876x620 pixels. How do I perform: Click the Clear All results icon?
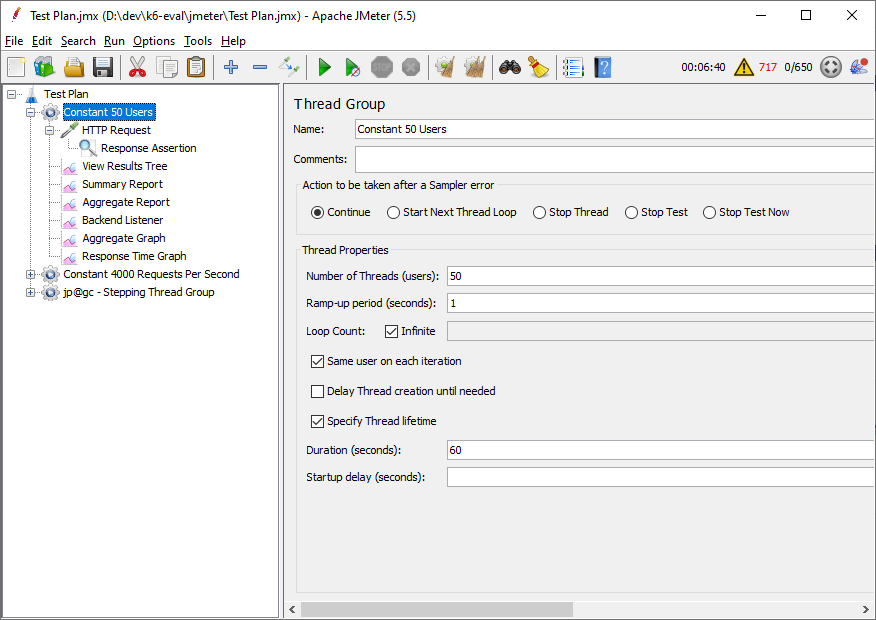pos(474,68)
